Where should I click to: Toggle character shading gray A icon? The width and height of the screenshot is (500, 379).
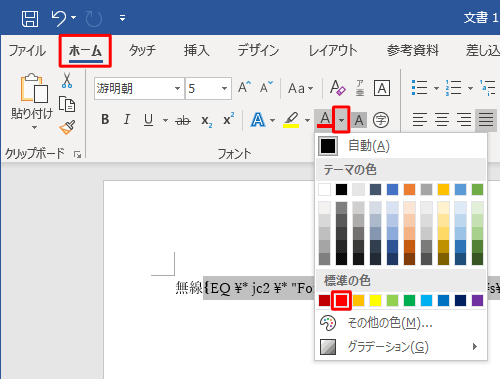[359, 120]
